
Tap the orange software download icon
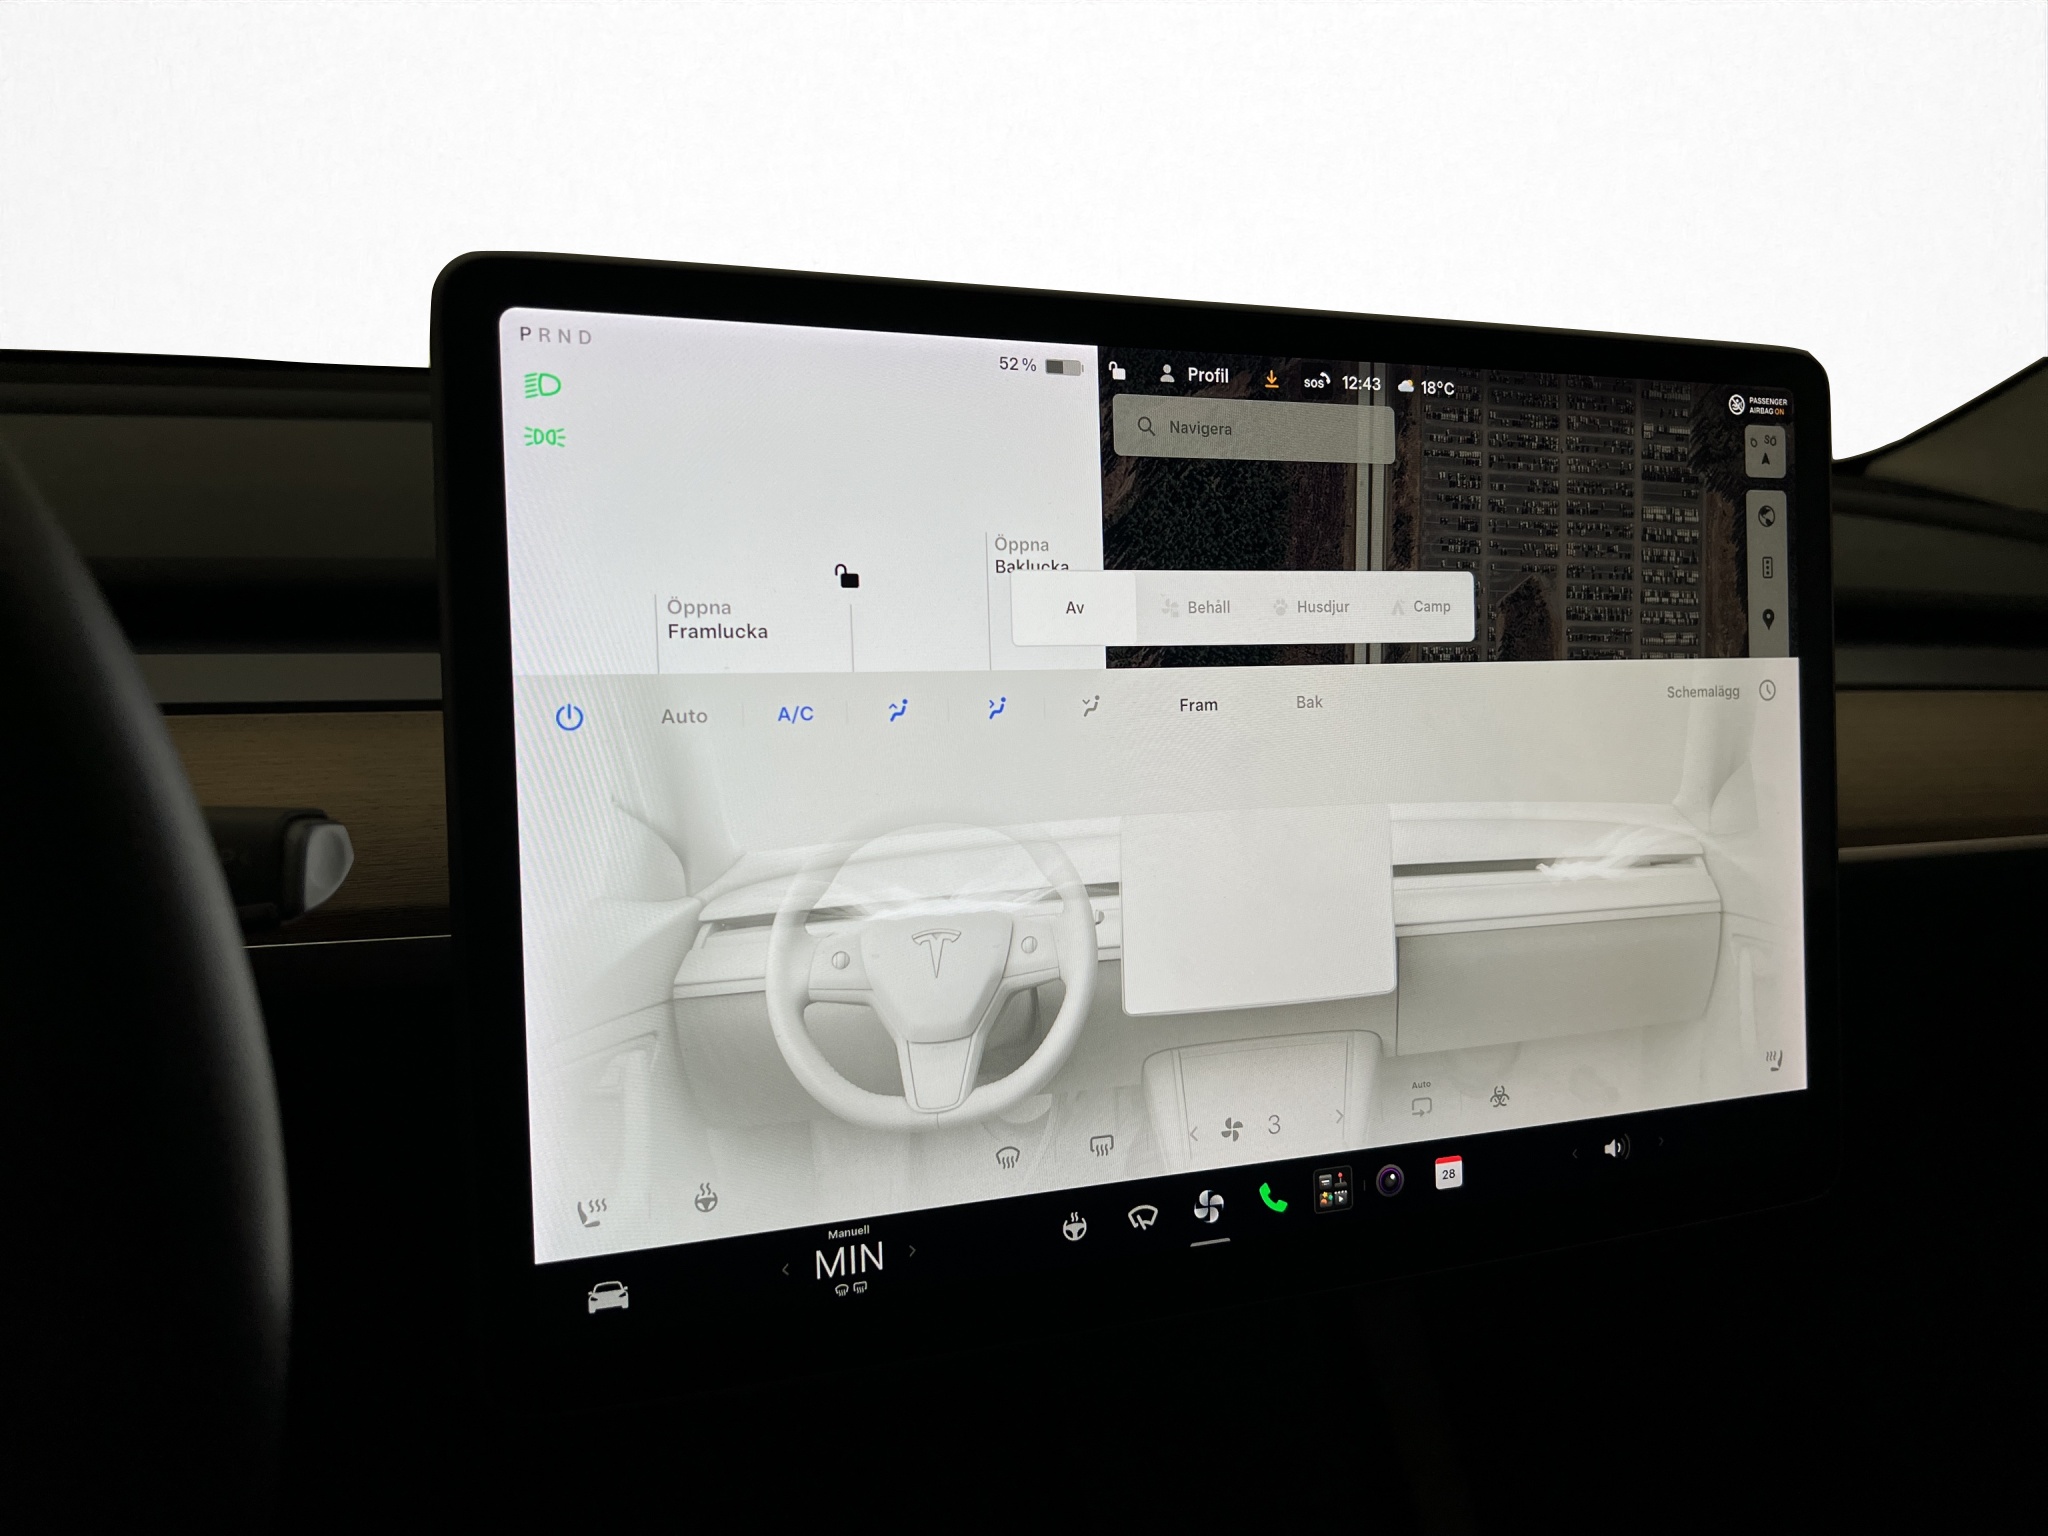click(x=1271, y=379)
